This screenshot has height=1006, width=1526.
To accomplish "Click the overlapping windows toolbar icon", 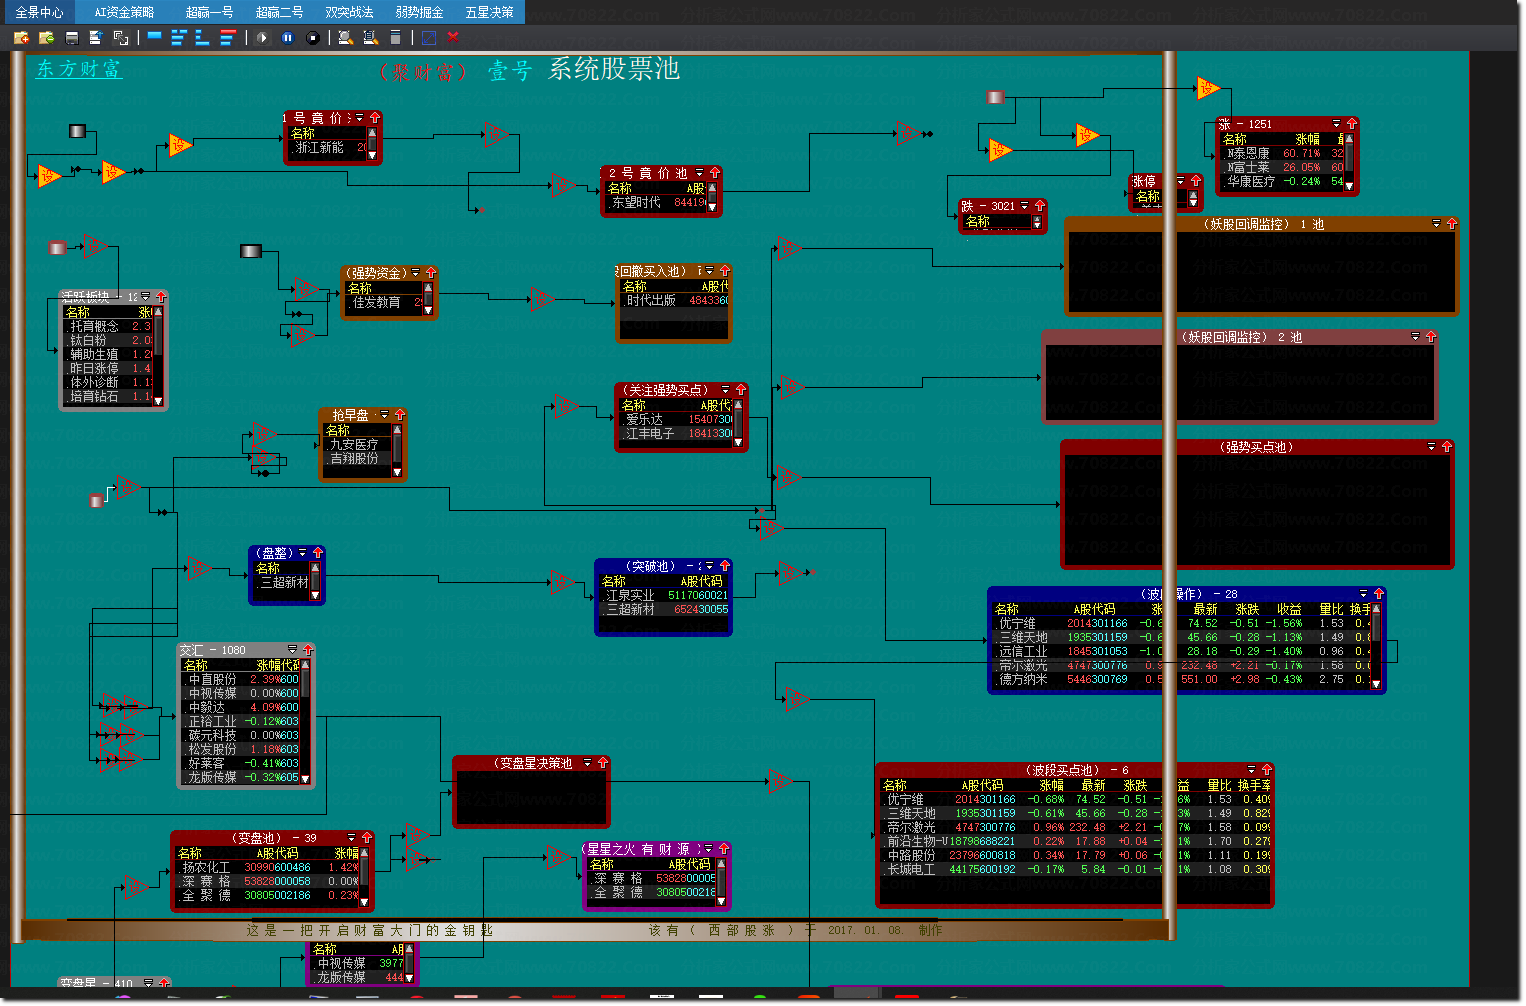I will click(x=121, y=37).
